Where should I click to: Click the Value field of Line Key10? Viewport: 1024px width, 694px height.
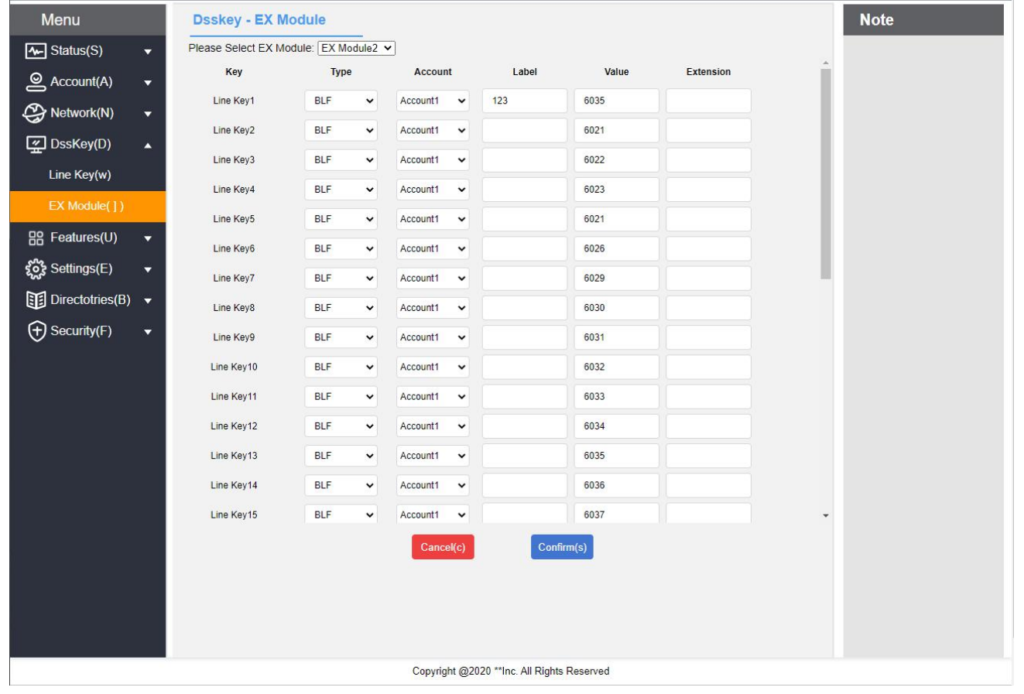[616, 367]
